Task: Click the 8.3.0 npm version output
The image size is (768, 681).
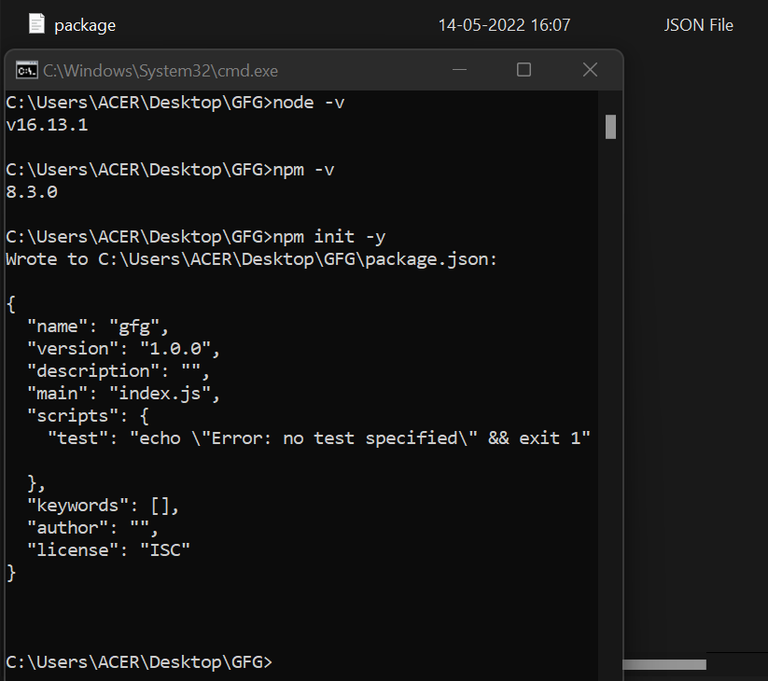Action: (31, 192)
